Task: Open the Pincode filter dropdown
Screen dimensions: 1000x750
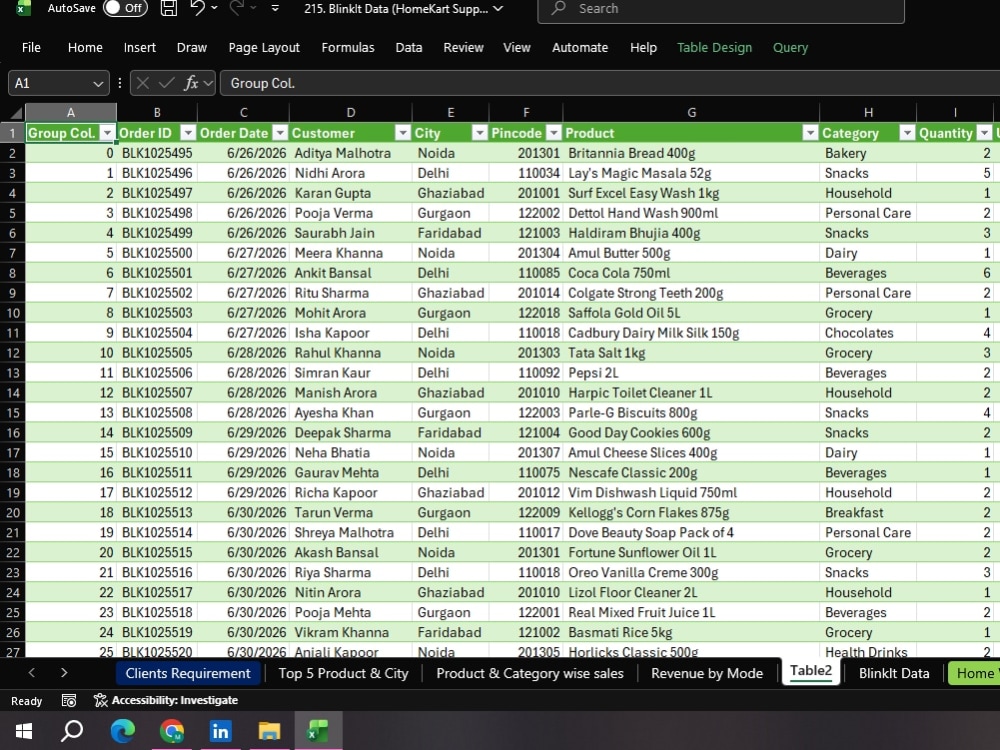Action: click(x=554, y=133)
